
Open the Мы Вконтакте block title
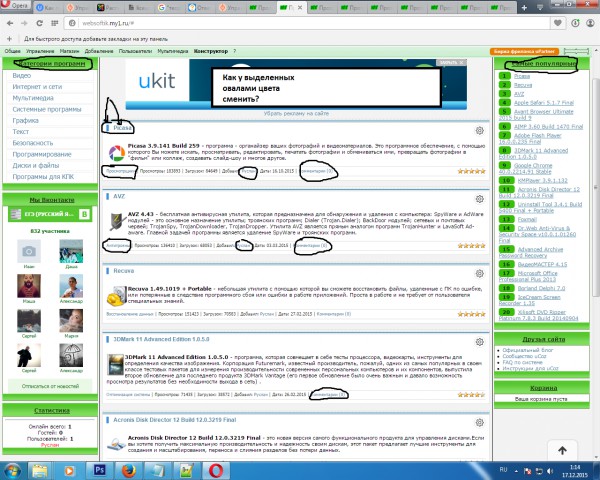52,200
